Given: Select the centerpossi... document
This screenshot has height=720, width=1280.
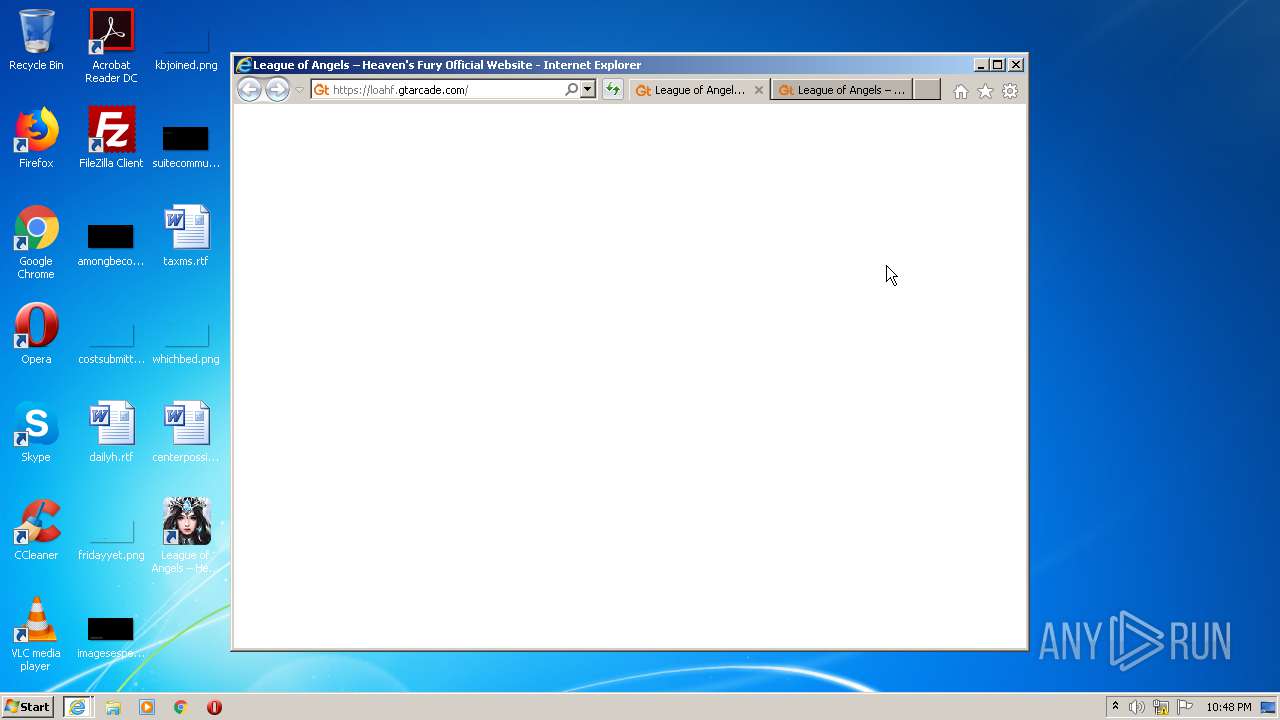Looking at the screenshot, I should click(x=186, y=432).
